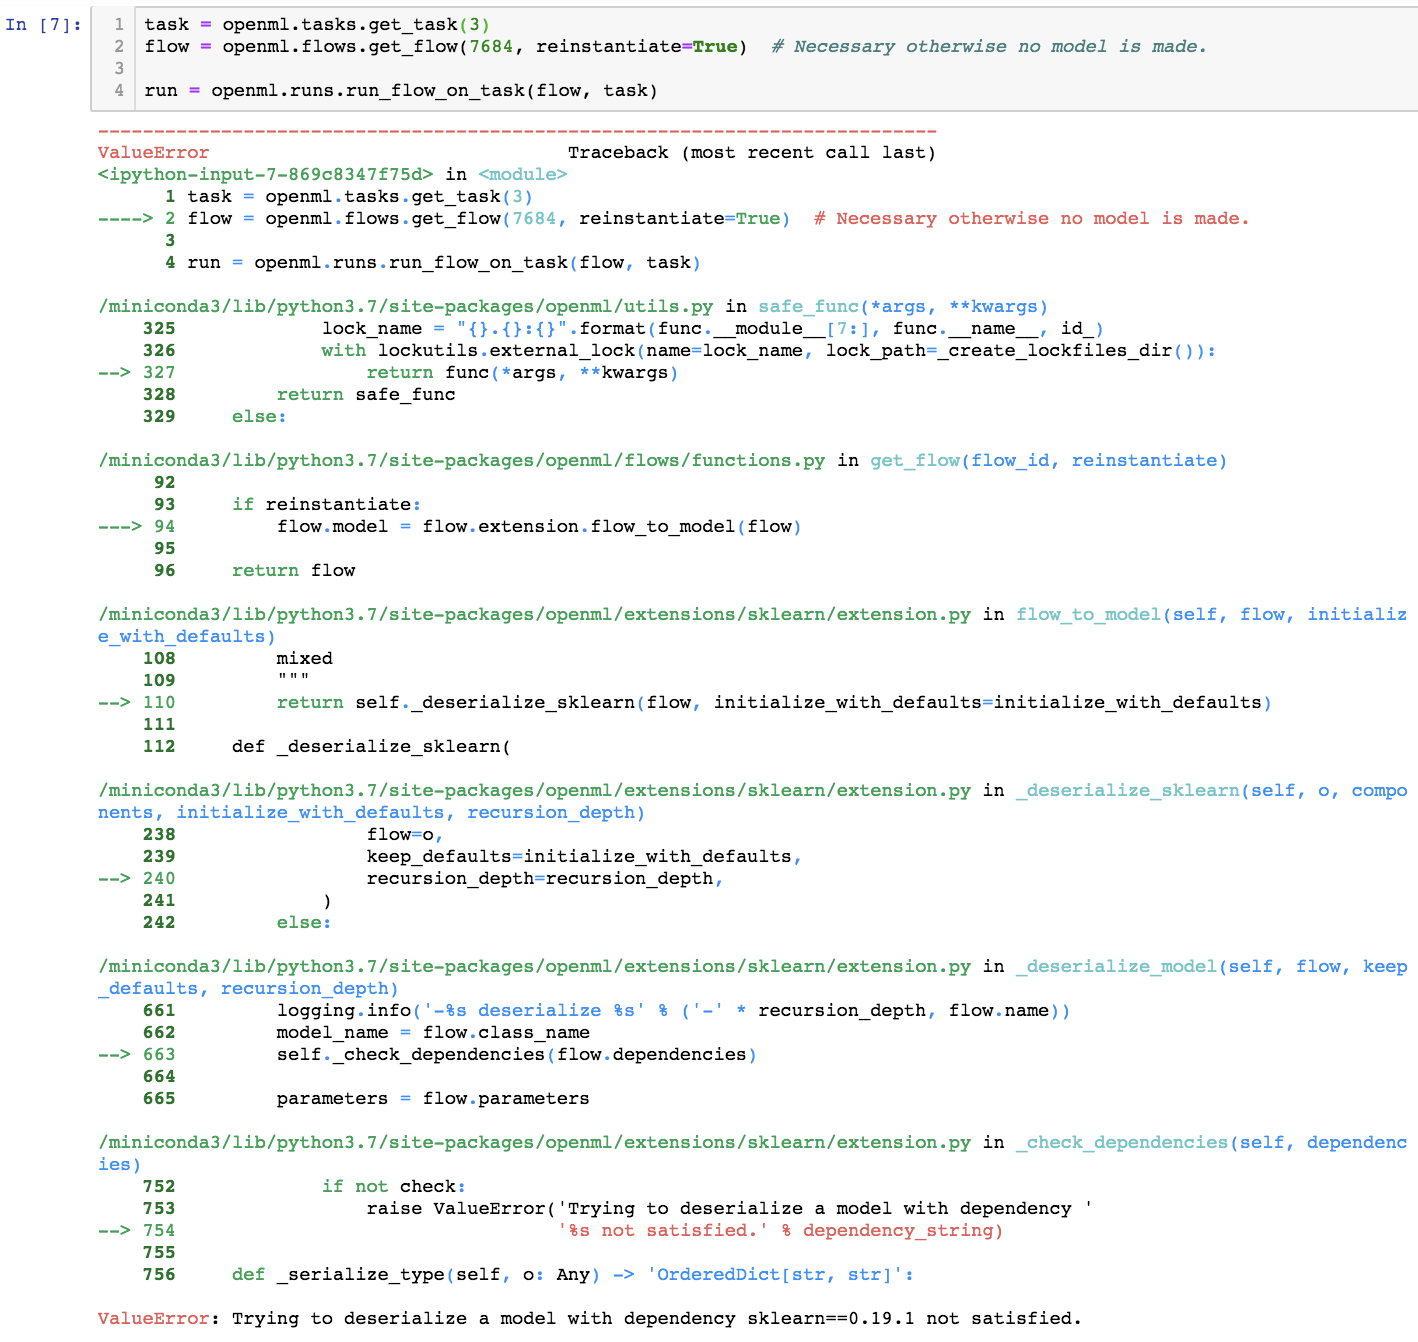Click line 96 "return flow"
The height and width of the screenshot is (1342, 1418).
coord(294,570)
